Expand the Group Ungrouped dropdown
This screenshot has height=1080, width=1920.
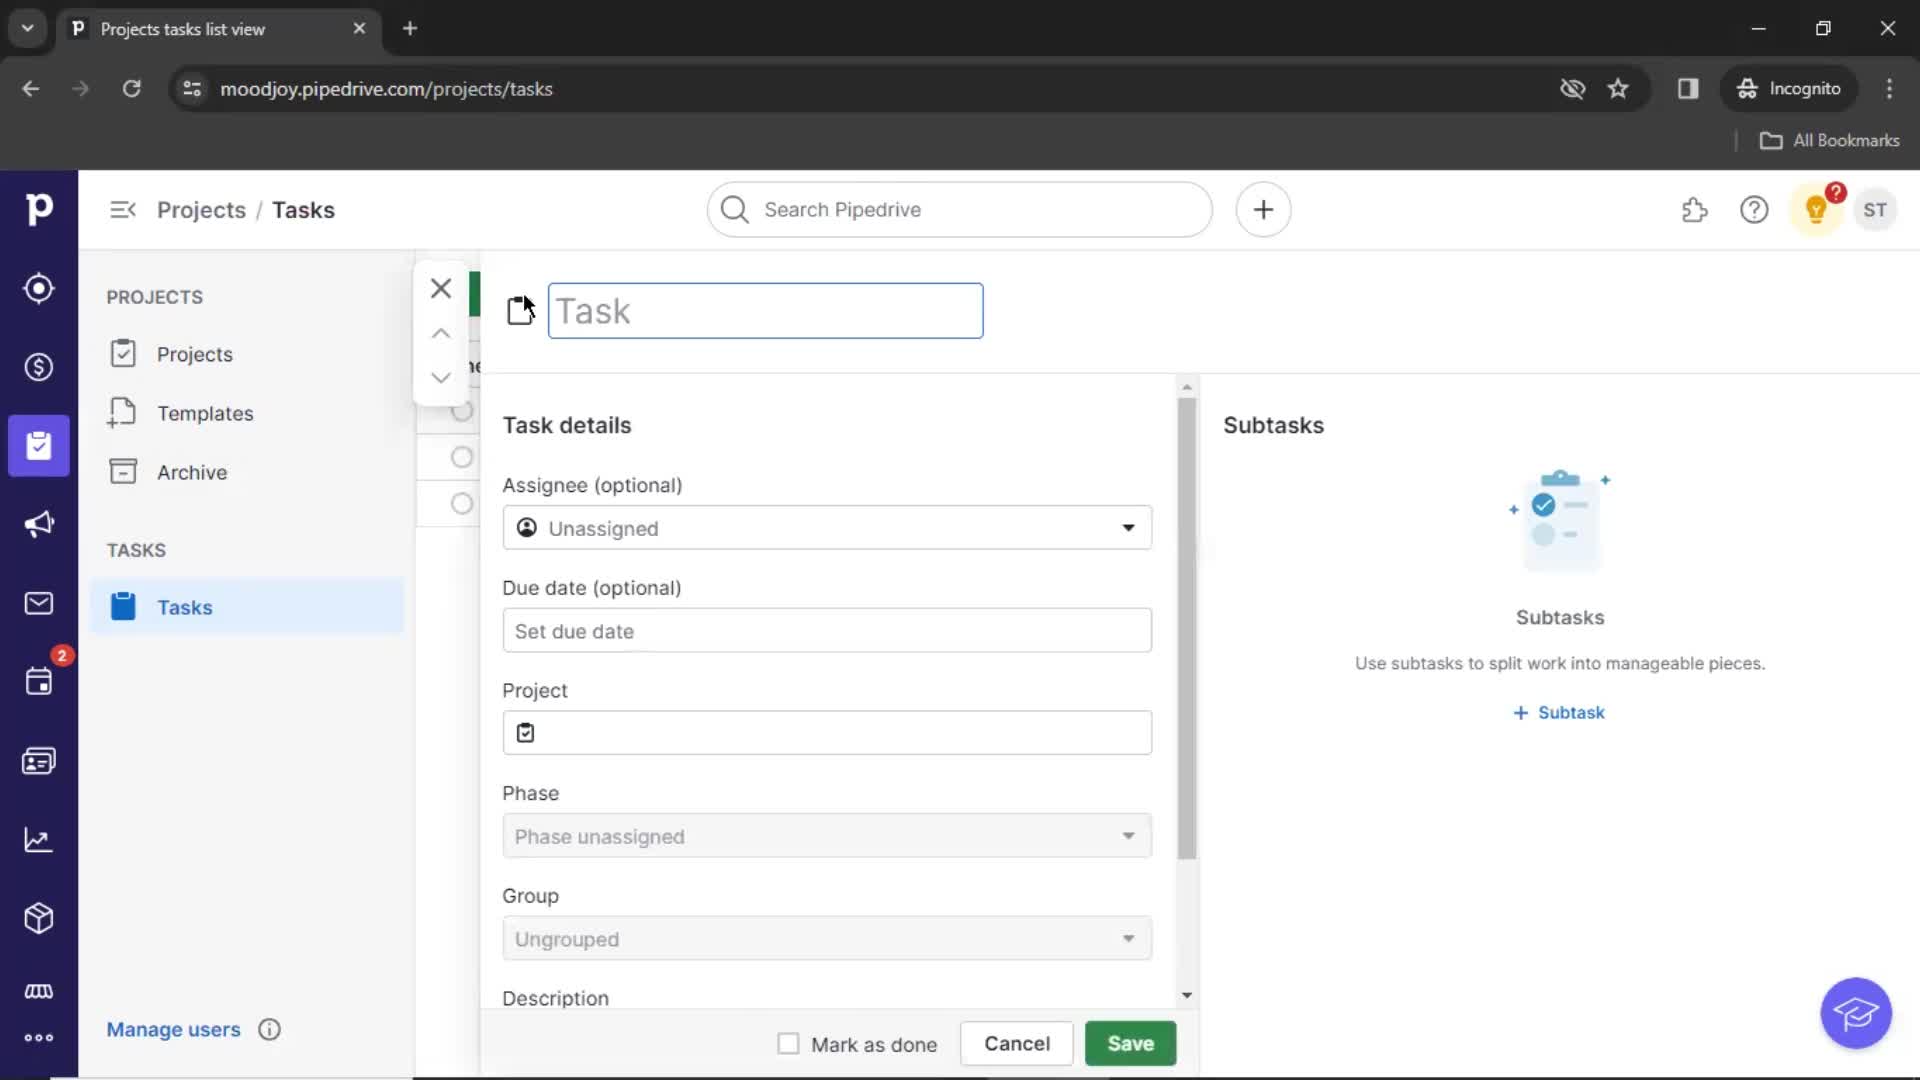(x=828, y=938)
